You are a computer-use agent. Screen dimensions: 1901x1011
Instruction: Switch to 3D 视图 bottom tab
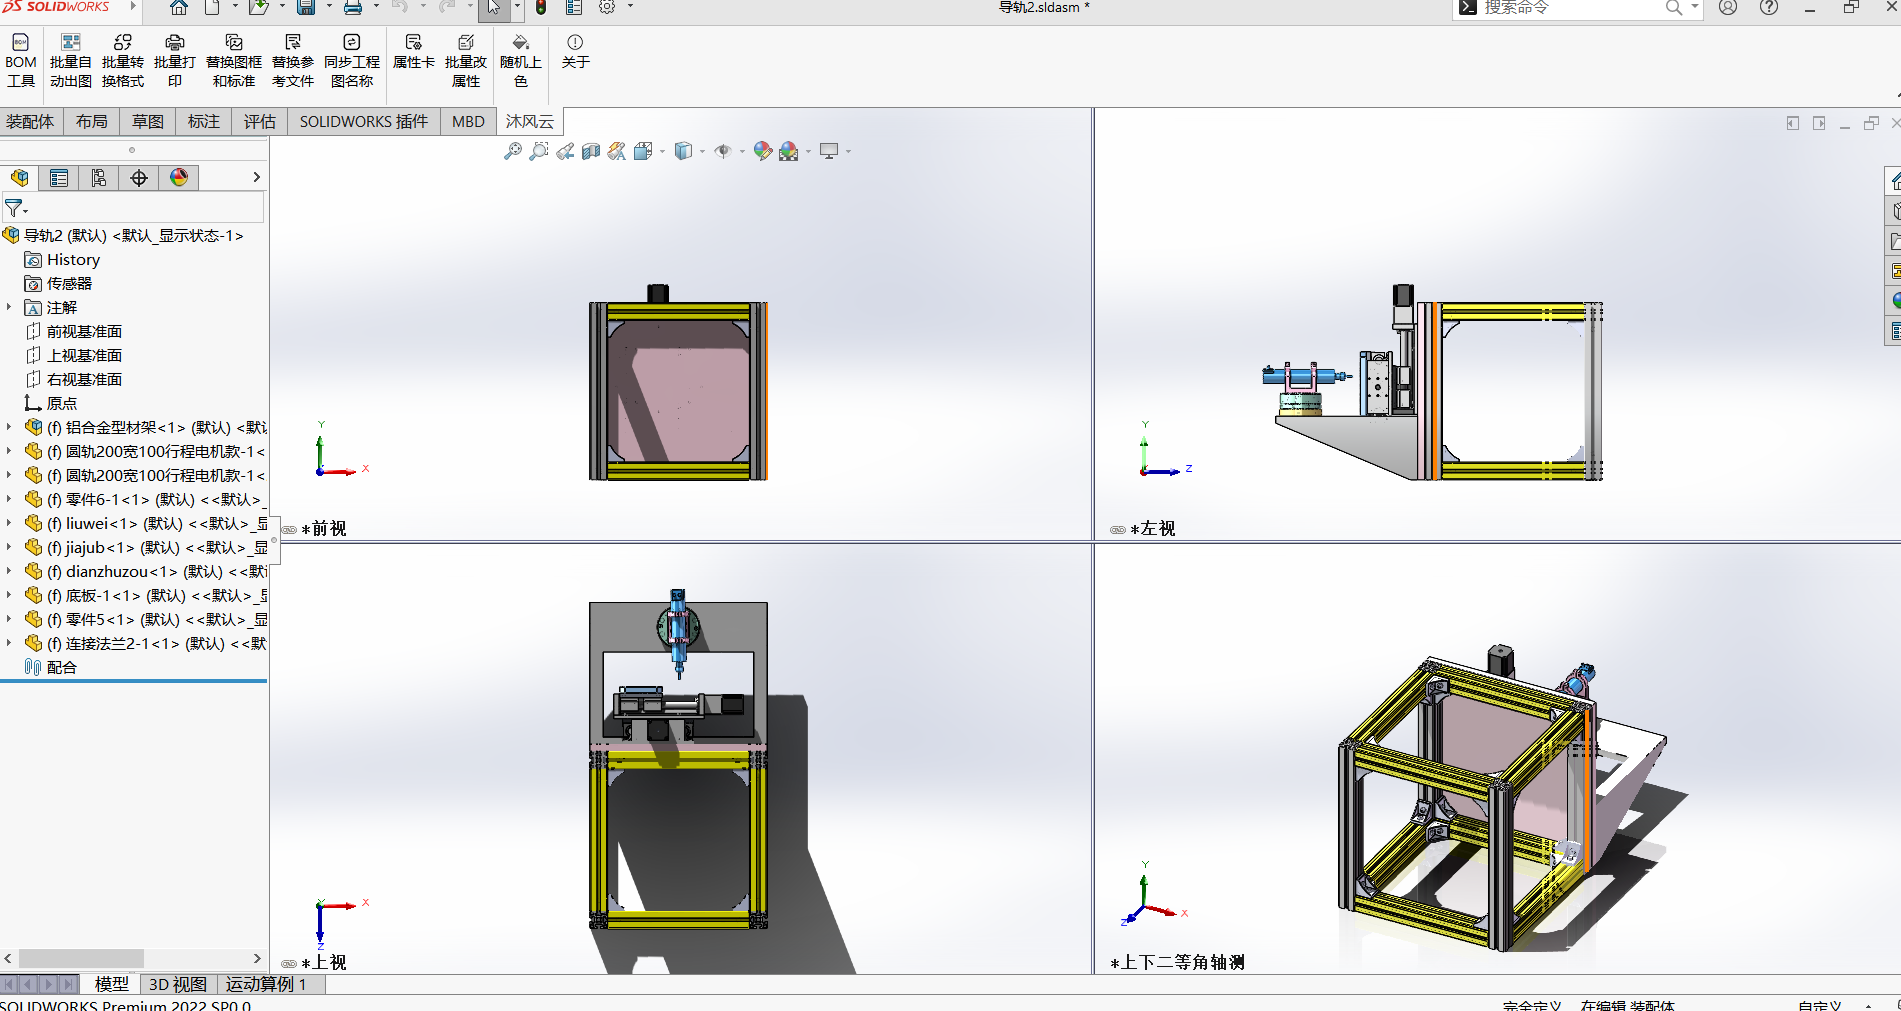[178, 984]
